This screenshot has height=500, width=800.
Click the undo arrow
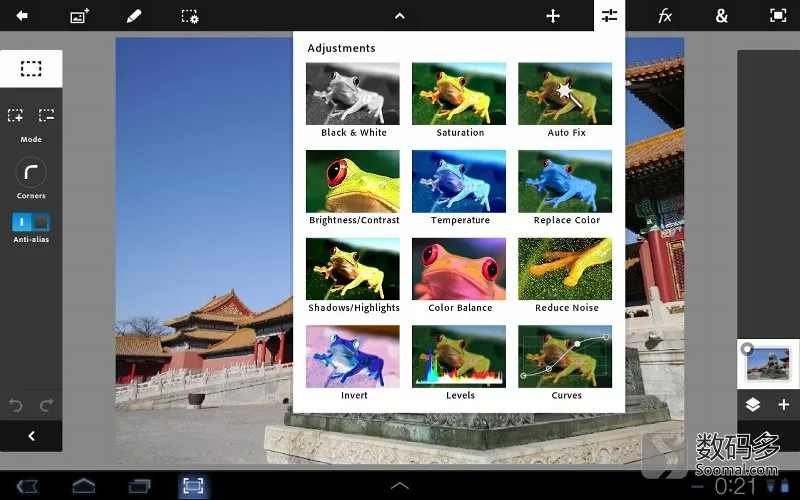(16, 405)
